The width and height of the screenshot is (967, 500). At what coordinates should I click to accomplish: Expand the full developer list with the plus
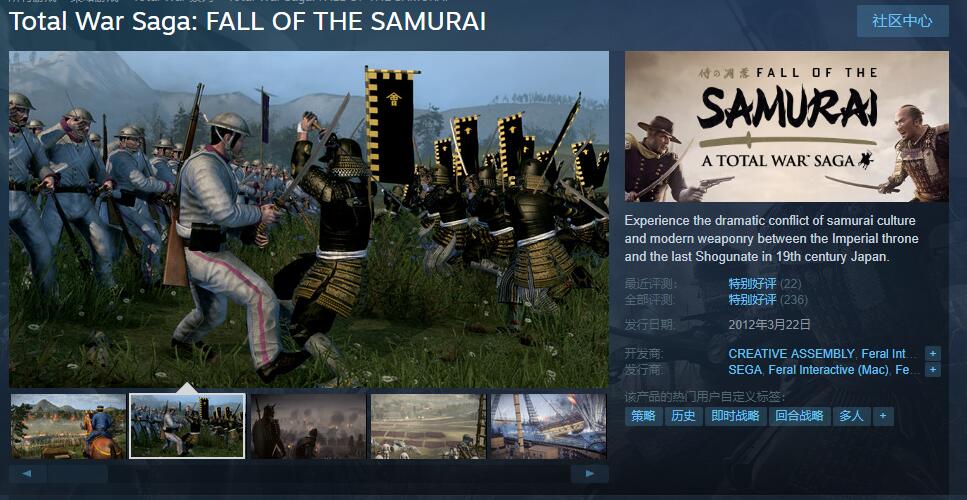coord(932,354)
